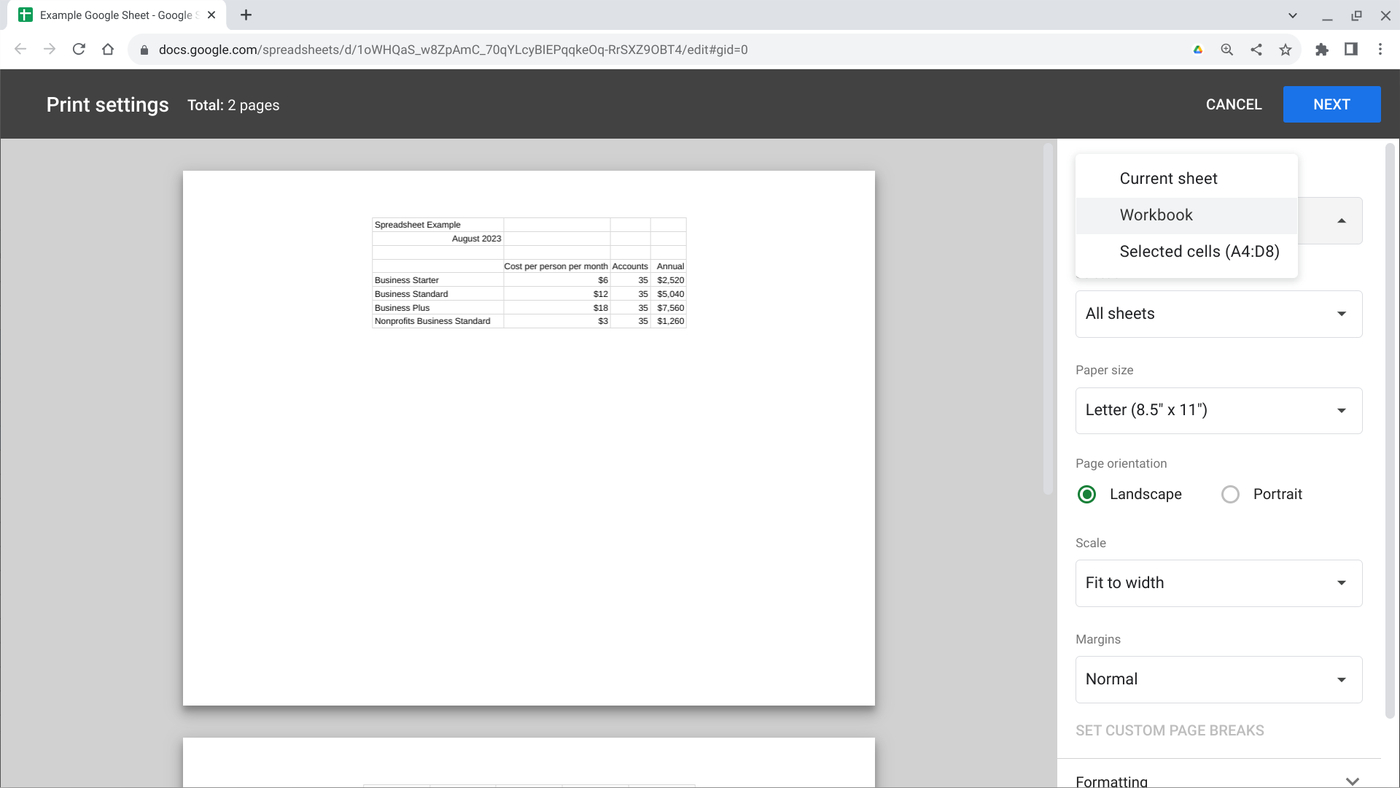Screen dimensions: 1400x788
Task: Click the zoom magnifier icon in address bar
Action: point(1226,49)
